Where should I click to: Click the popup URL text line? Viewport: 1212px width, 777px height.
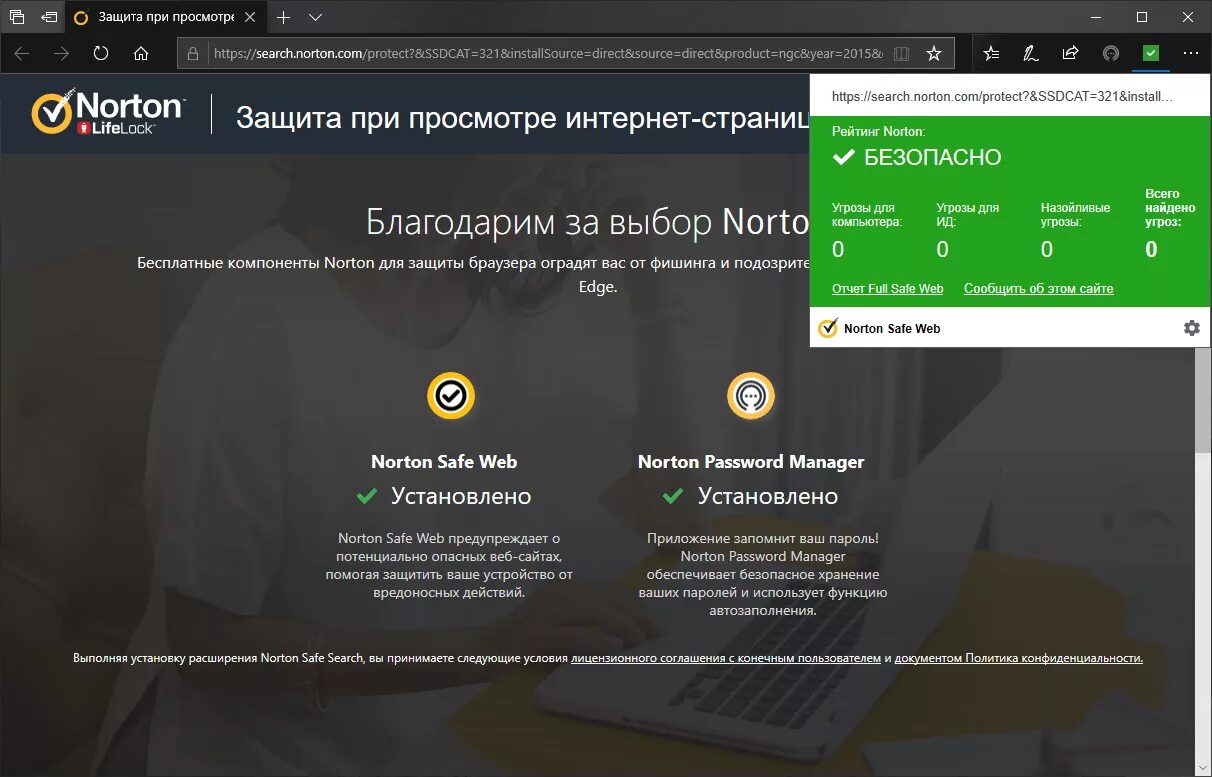(1002, 97)
